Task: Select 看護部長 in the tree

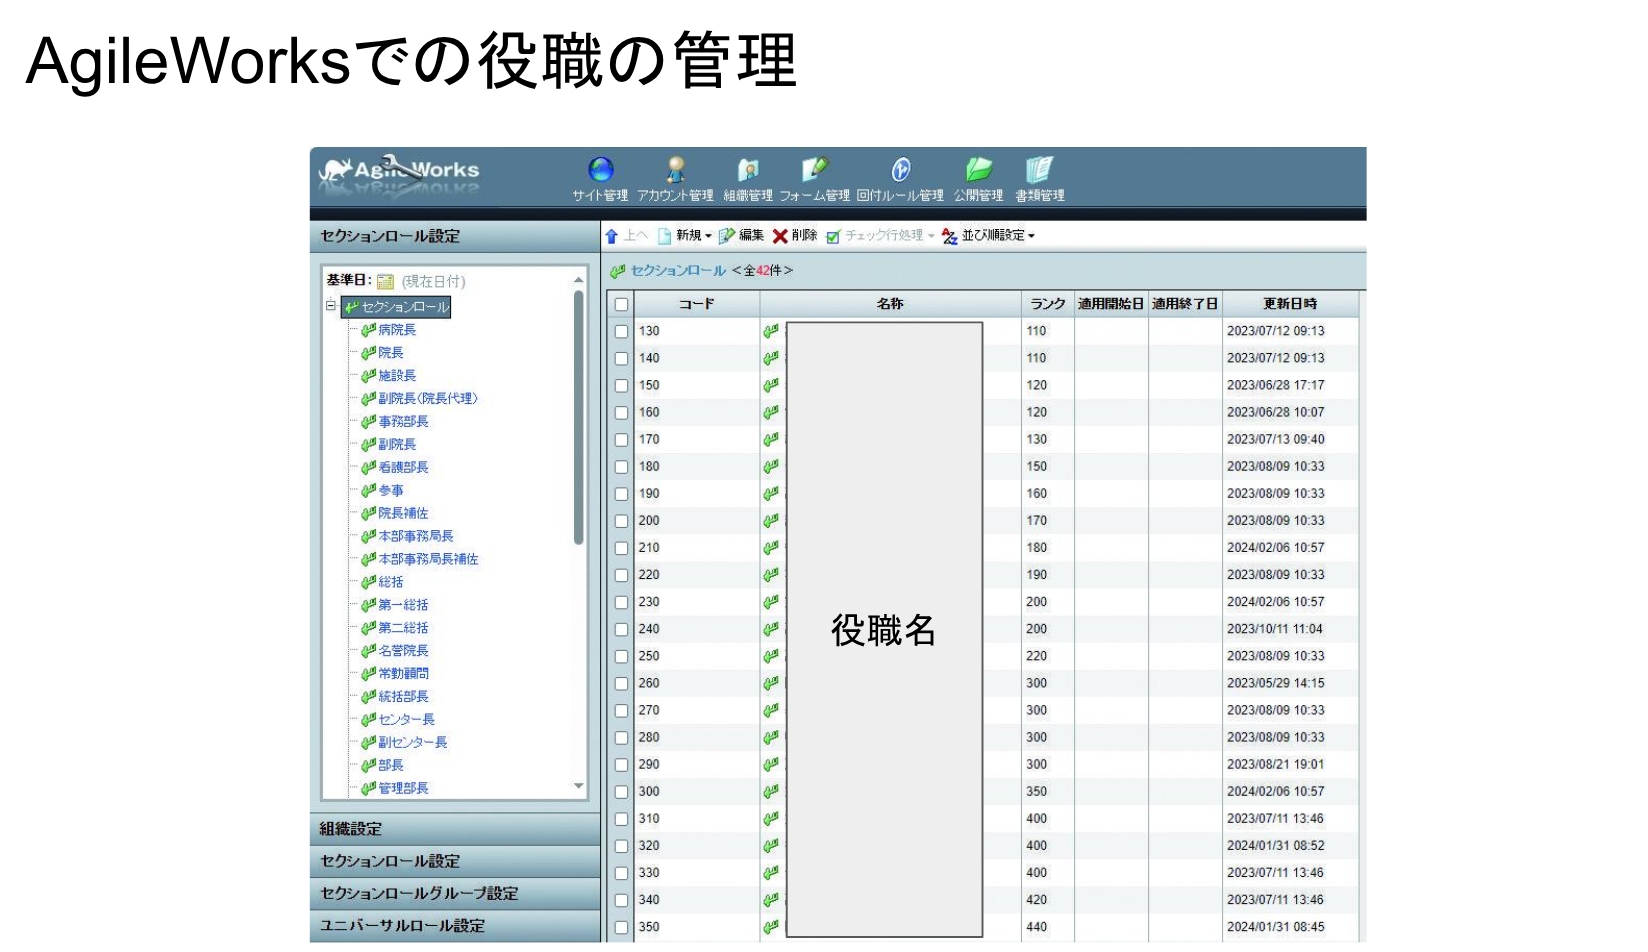Action: 402,468
